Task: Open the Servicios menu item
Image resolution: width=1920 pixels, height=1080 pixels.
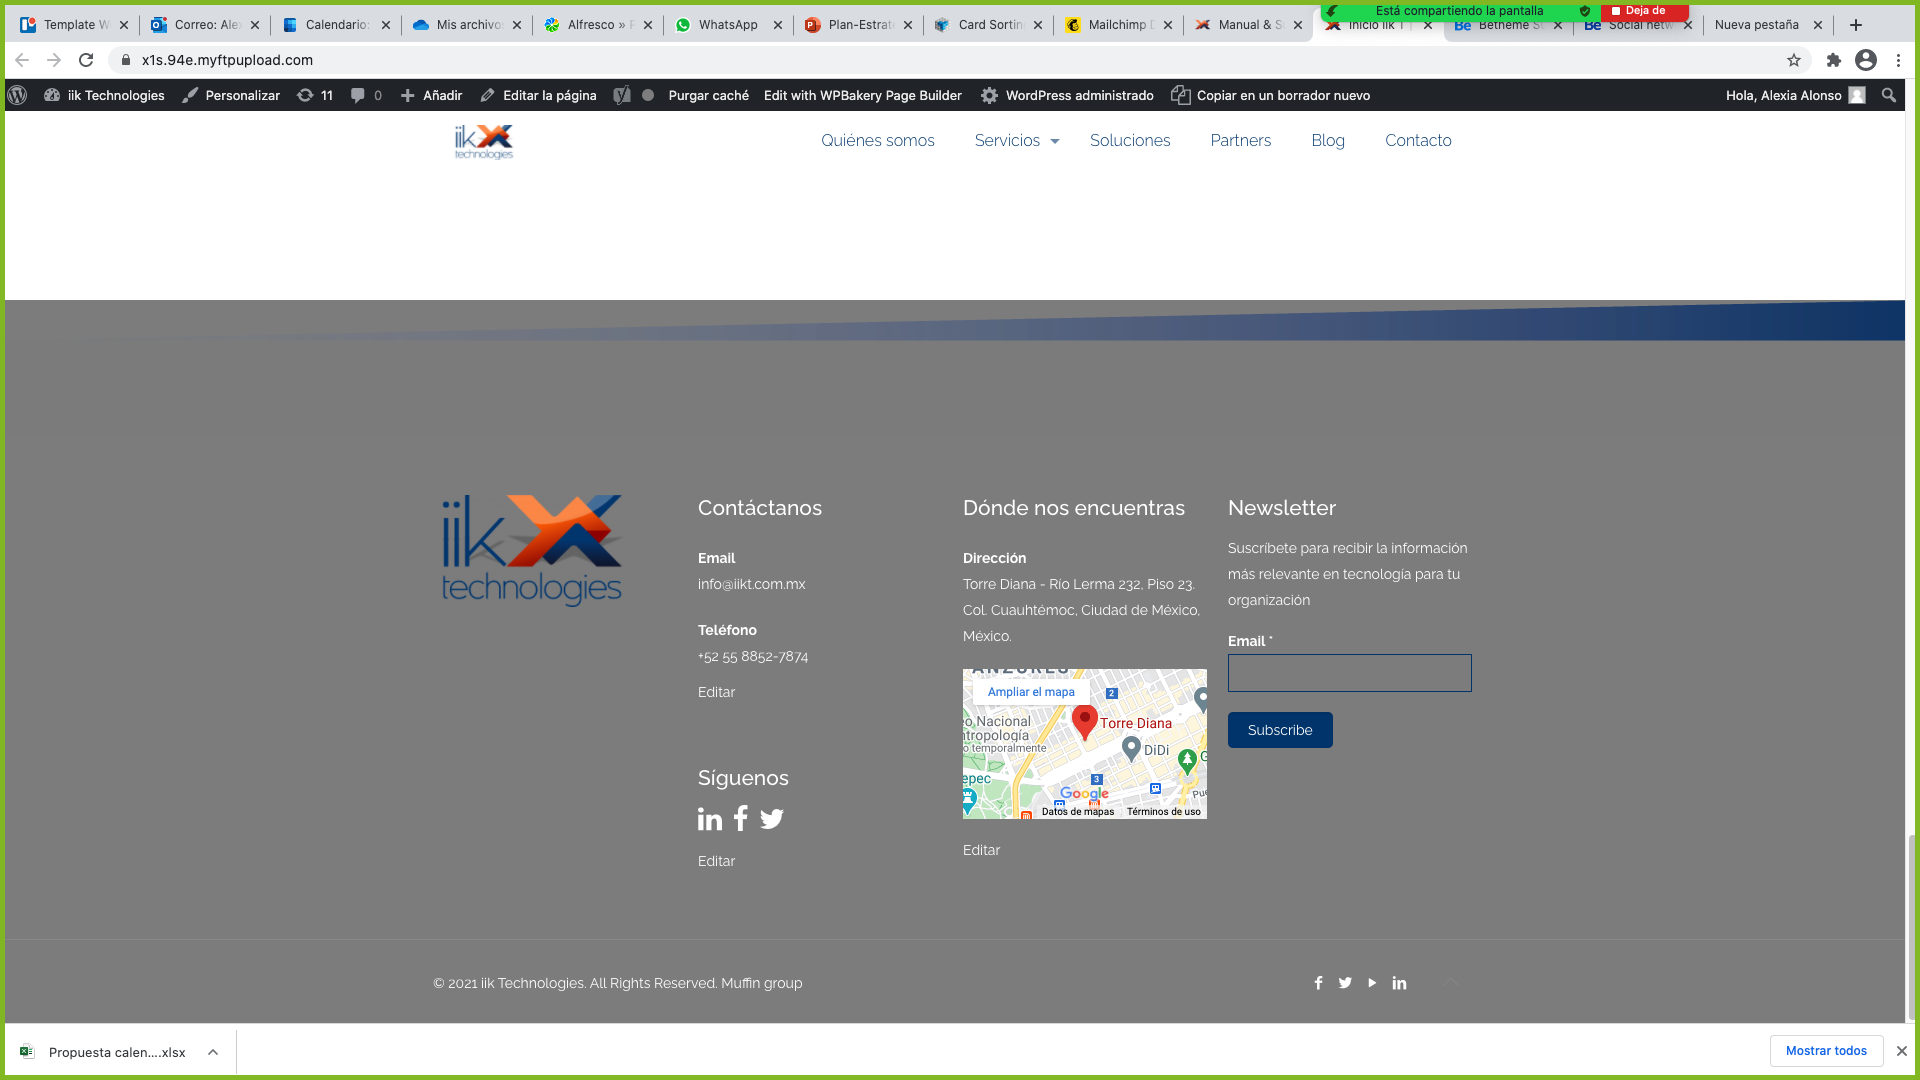Action: pos(1017,141)
